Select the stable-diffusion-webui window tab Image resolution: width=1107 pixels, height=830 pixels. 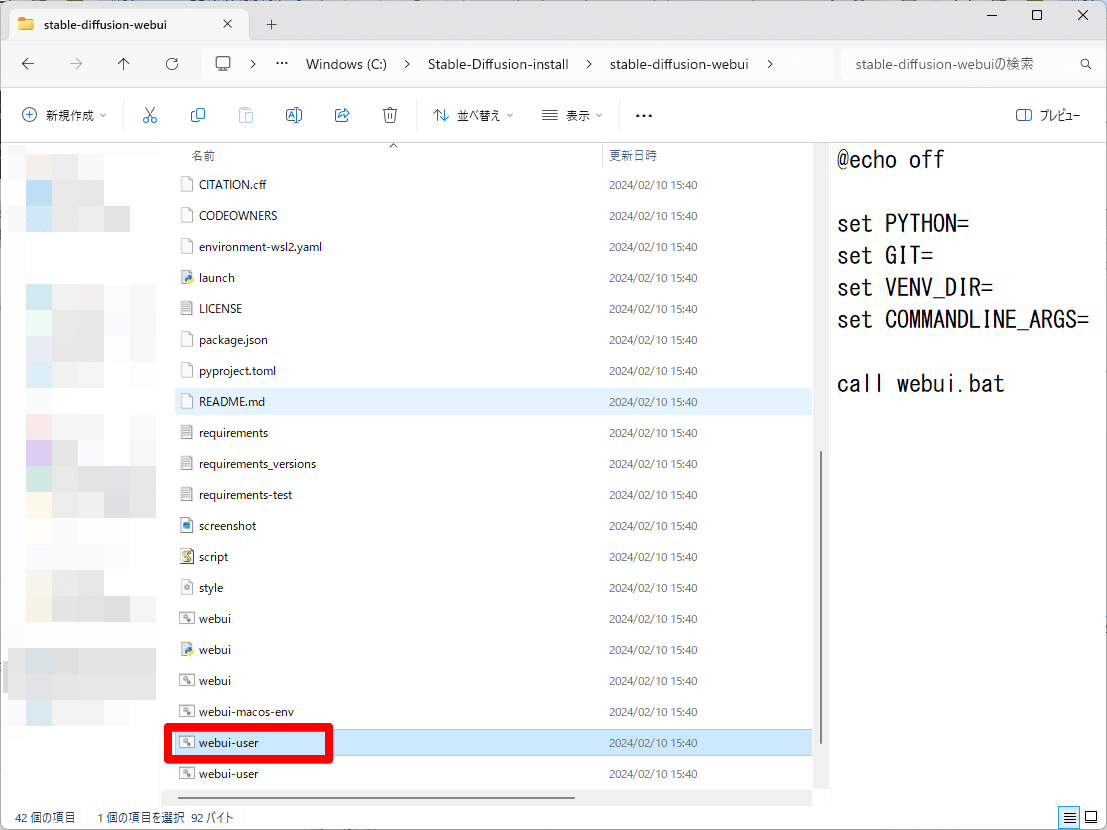pos(127,25)
